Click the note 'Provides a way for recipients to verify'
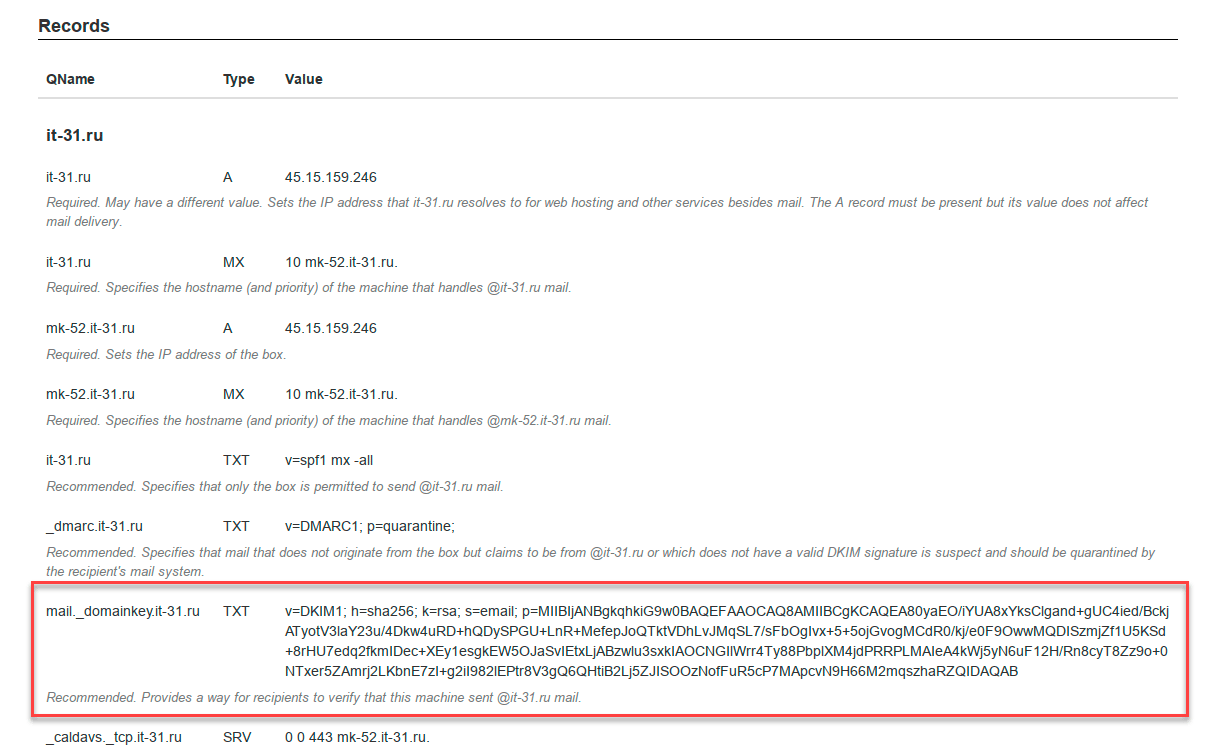The width and height of the screenshot is (1212, 751). pos(313,697)
